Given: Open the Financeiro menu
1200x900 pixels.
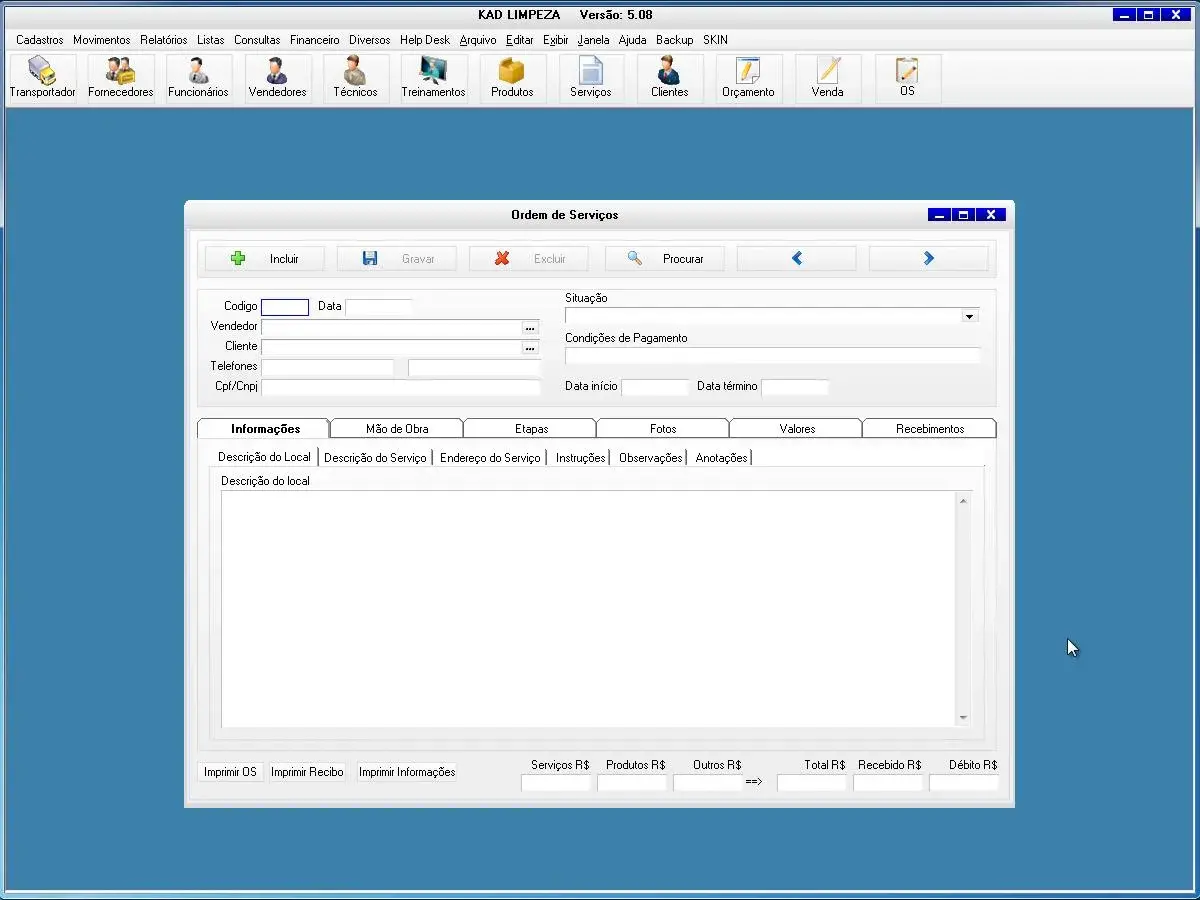Looking at the screenshot, I should click(315, 40).
